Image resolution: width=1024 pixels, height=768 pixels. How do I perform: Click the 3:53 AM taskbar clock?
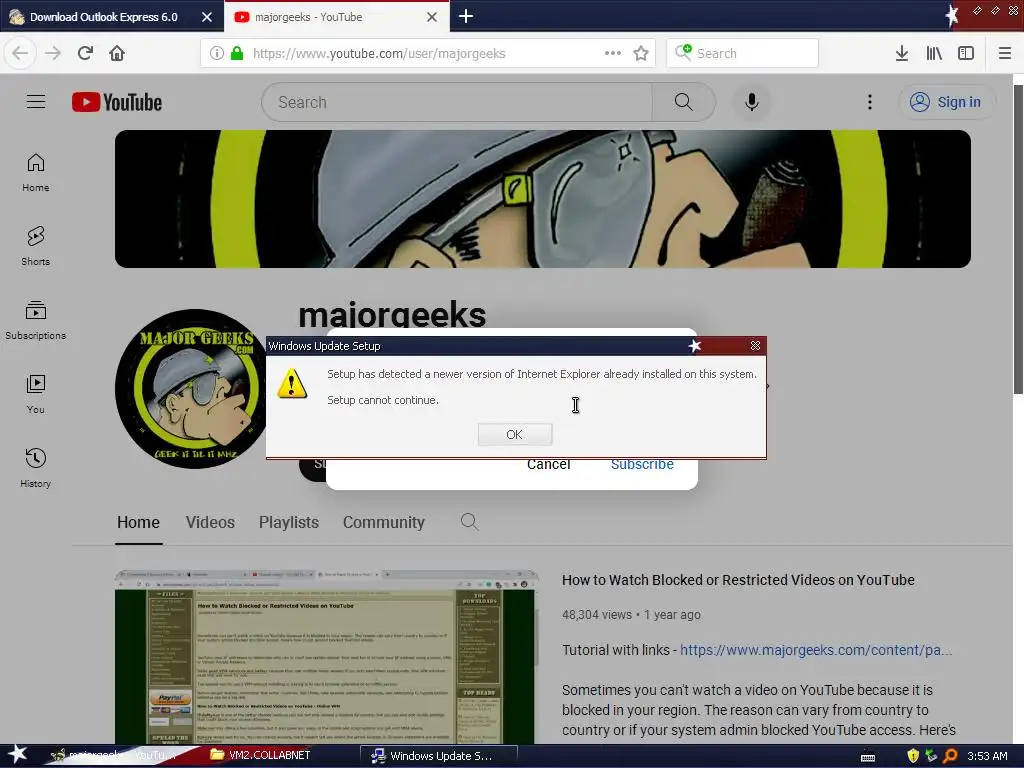[987, 756]
